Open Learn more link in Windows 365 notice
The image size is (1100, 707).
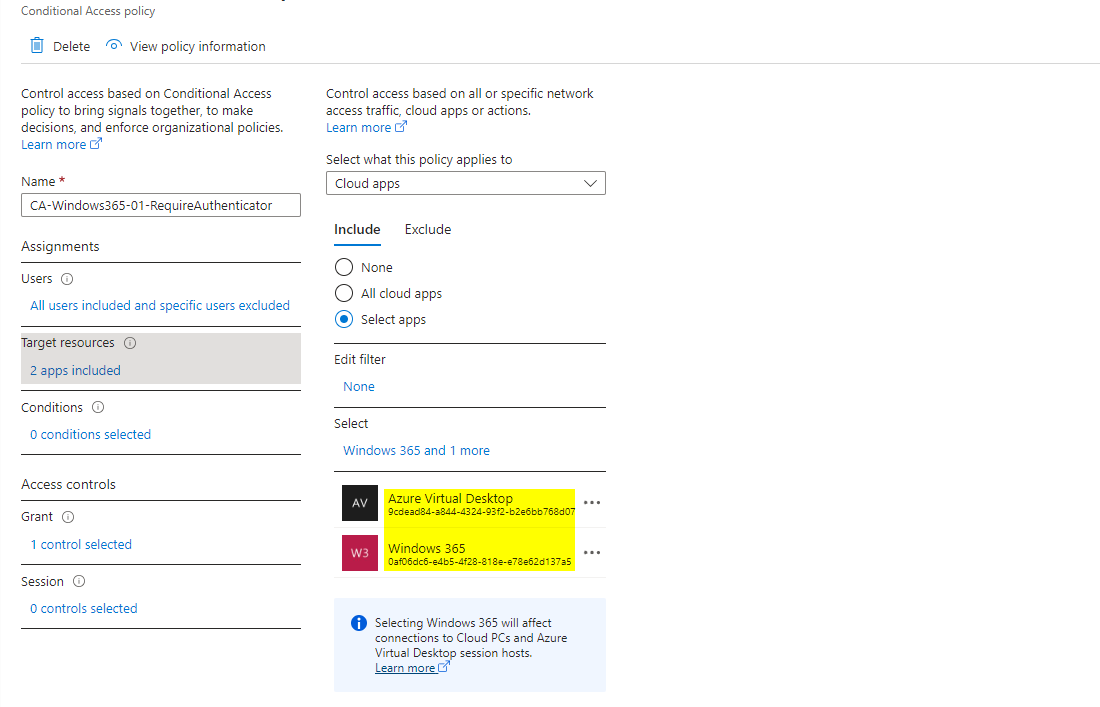[x=412, y=668]
